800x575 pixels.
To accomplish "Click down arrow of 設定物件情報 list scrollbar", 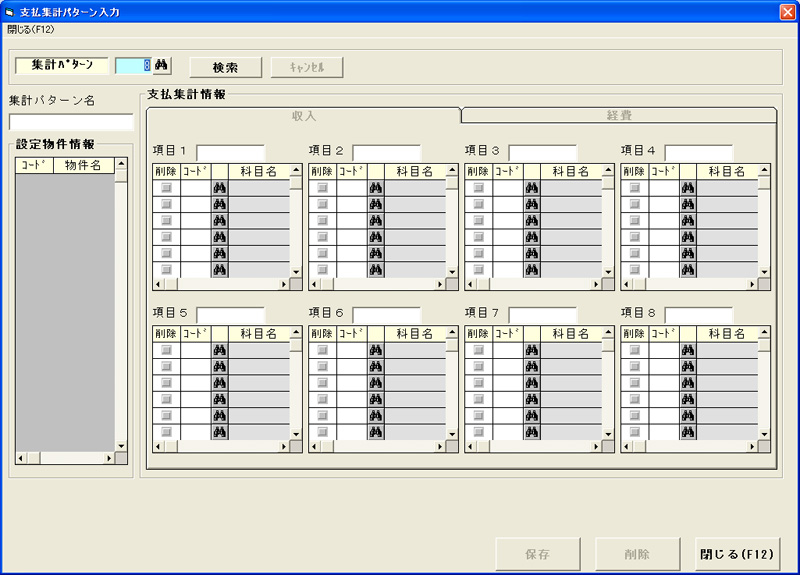I will [121, 446].
